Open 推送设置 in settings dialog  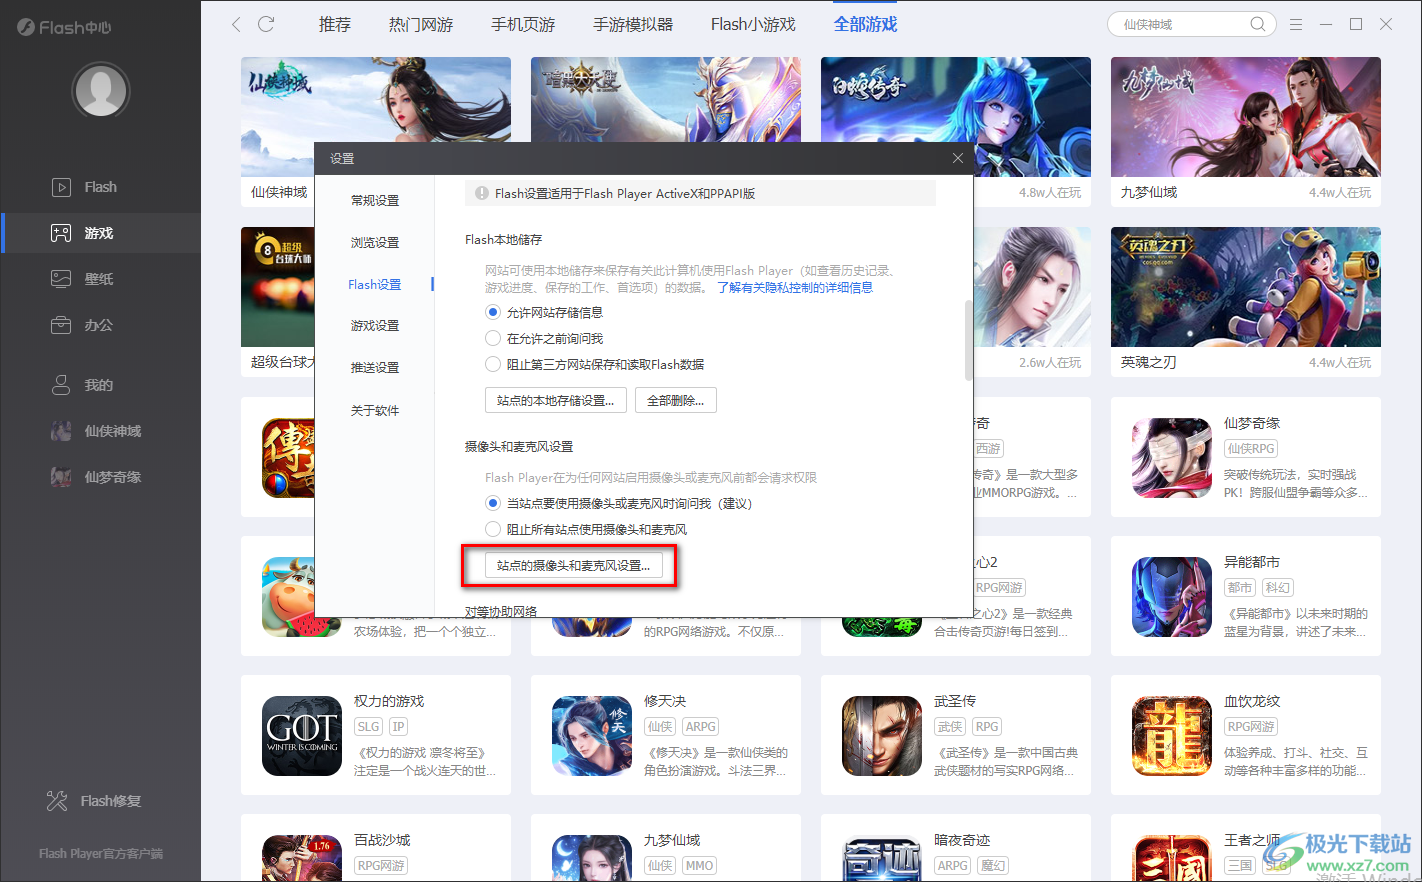[375, 368]
